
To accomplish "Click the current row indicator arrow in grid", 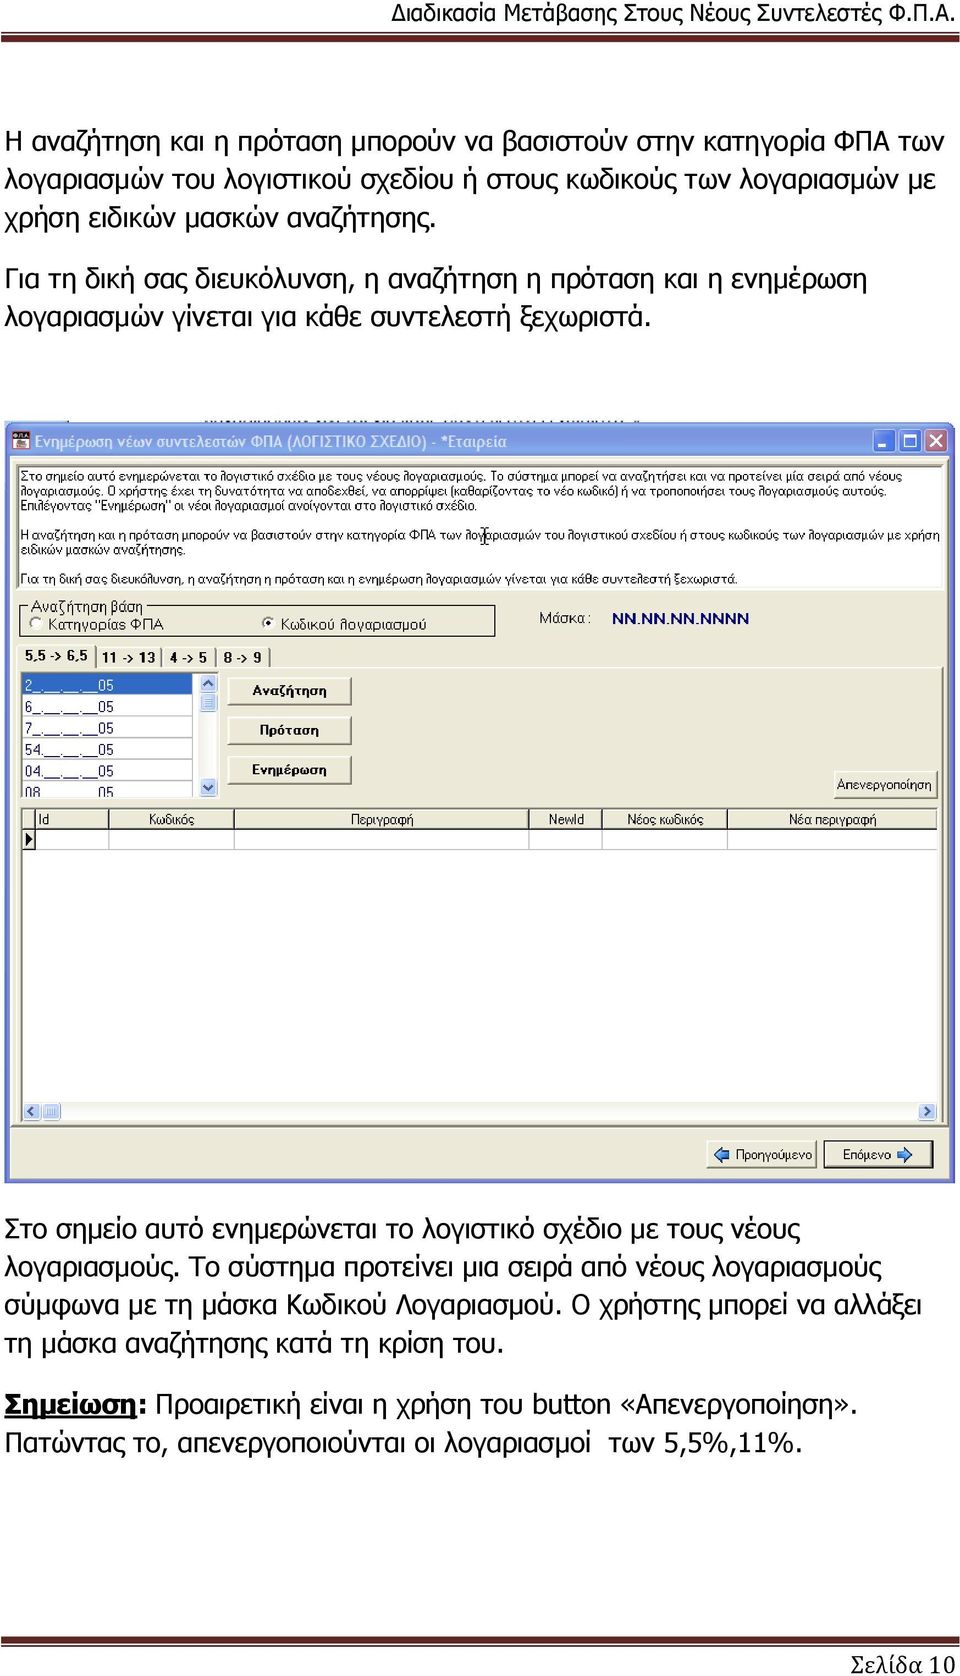I will point(29,840).
